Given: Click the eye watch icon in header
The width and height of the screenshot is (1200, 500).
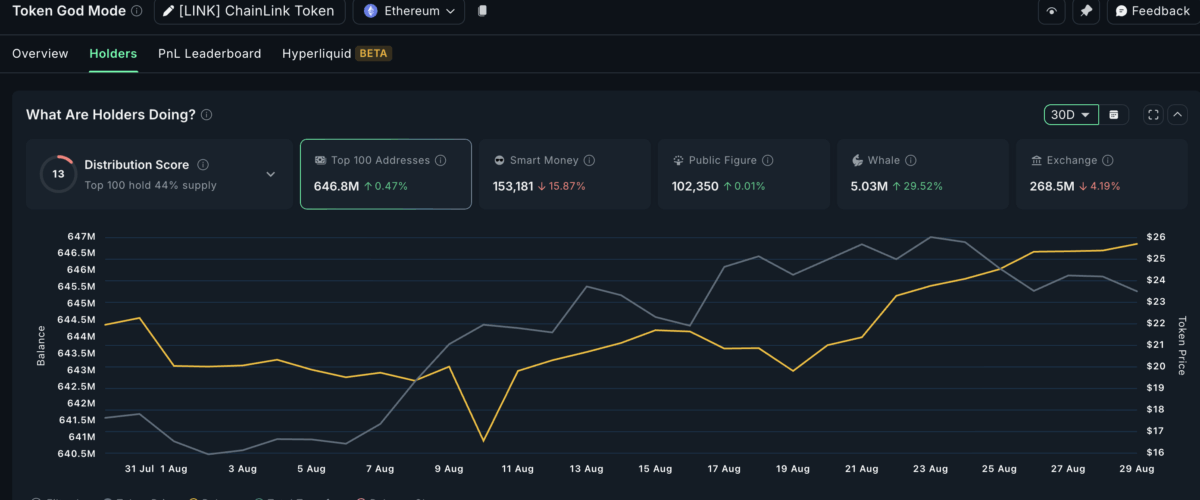Looking at the screenshot, I should tap(1051, 11).
